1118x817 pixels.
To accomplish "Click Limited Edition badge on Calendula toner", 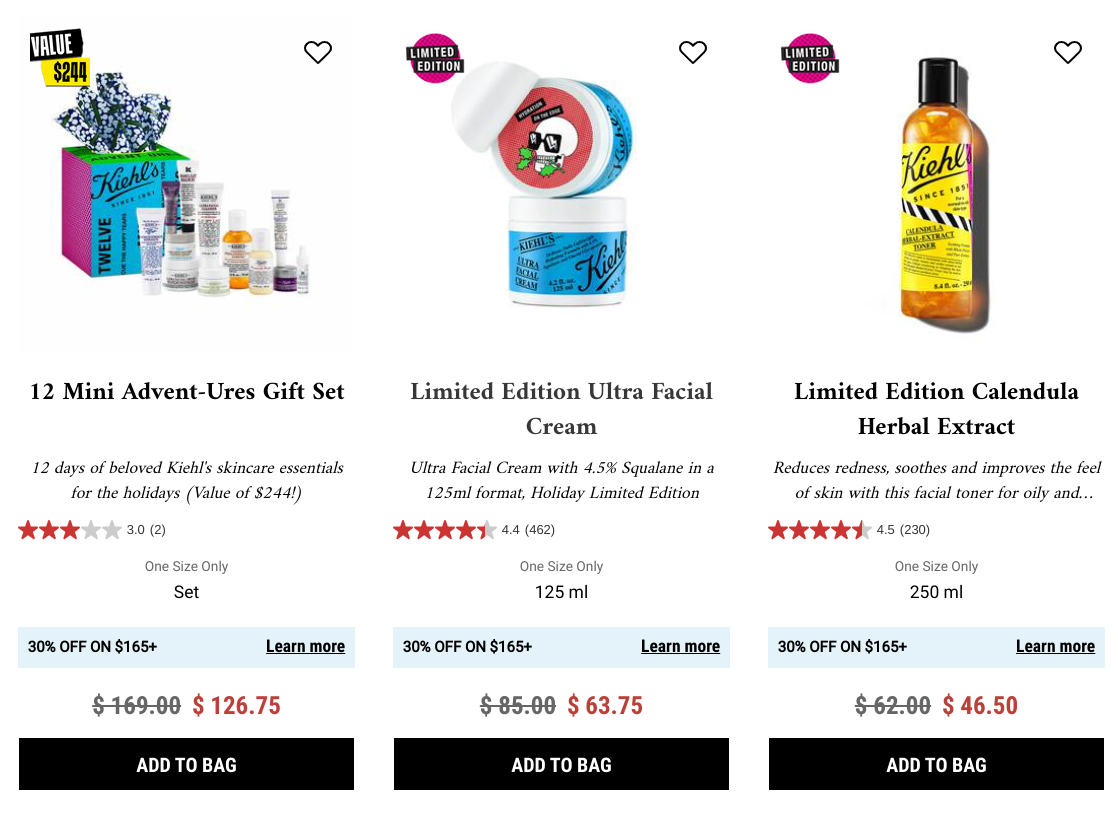I will click(x=809, y=58).
